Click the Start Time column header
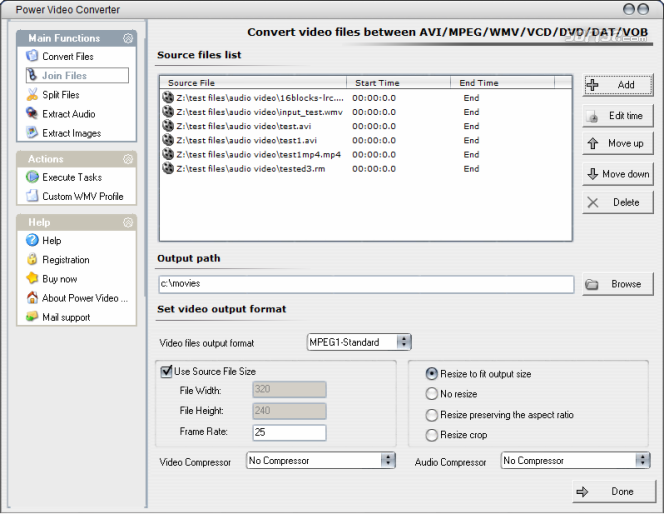The width and height of the screenshot is (664, 514). (x=398, y=83)
